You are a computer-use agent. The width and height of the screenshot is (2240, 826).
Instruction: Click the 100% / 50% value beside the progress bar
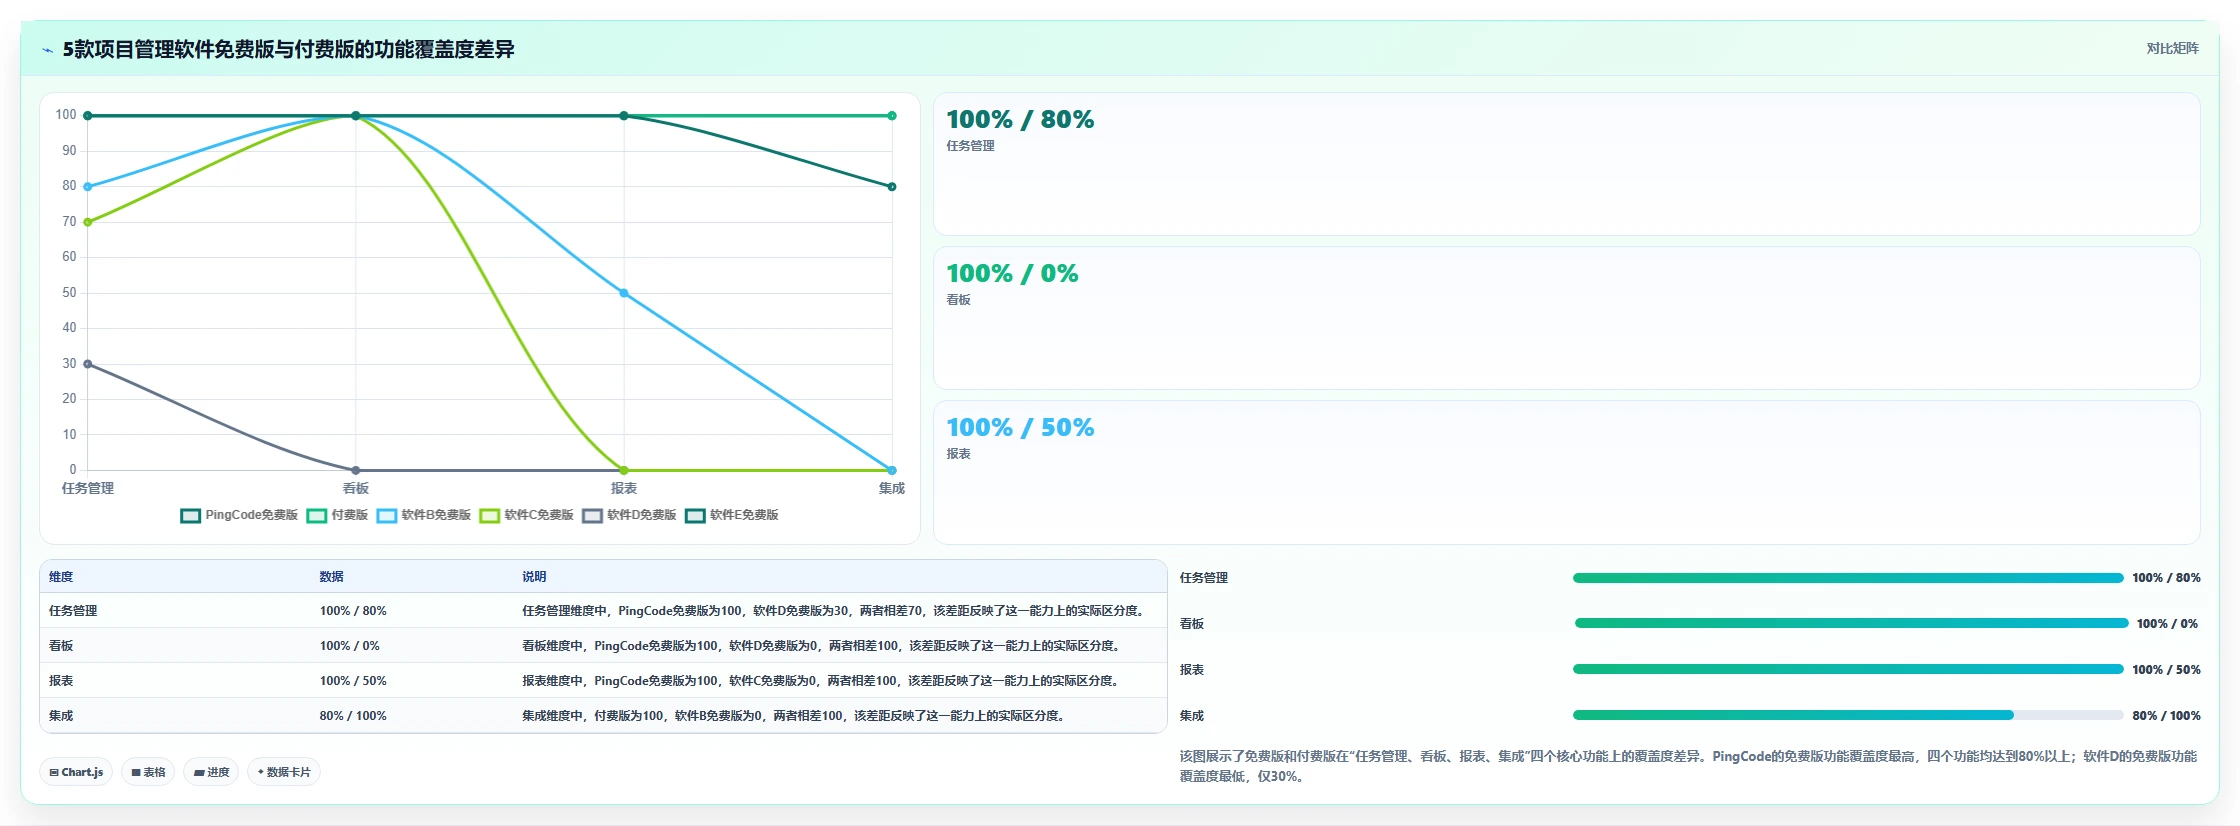pos(2166,670)
